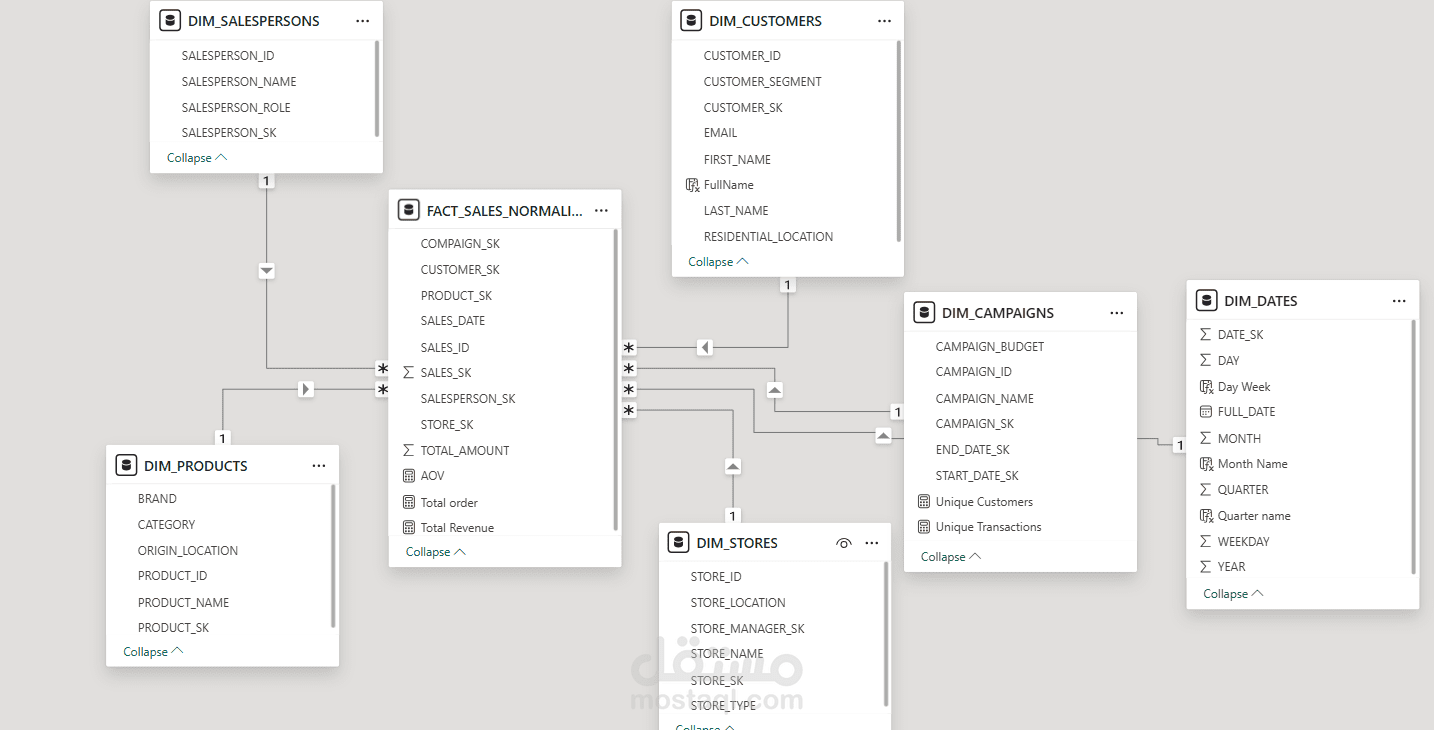Click the calendar icon beside FULL_DATE
The image size is (1434, 730).
click(1206, 412)
